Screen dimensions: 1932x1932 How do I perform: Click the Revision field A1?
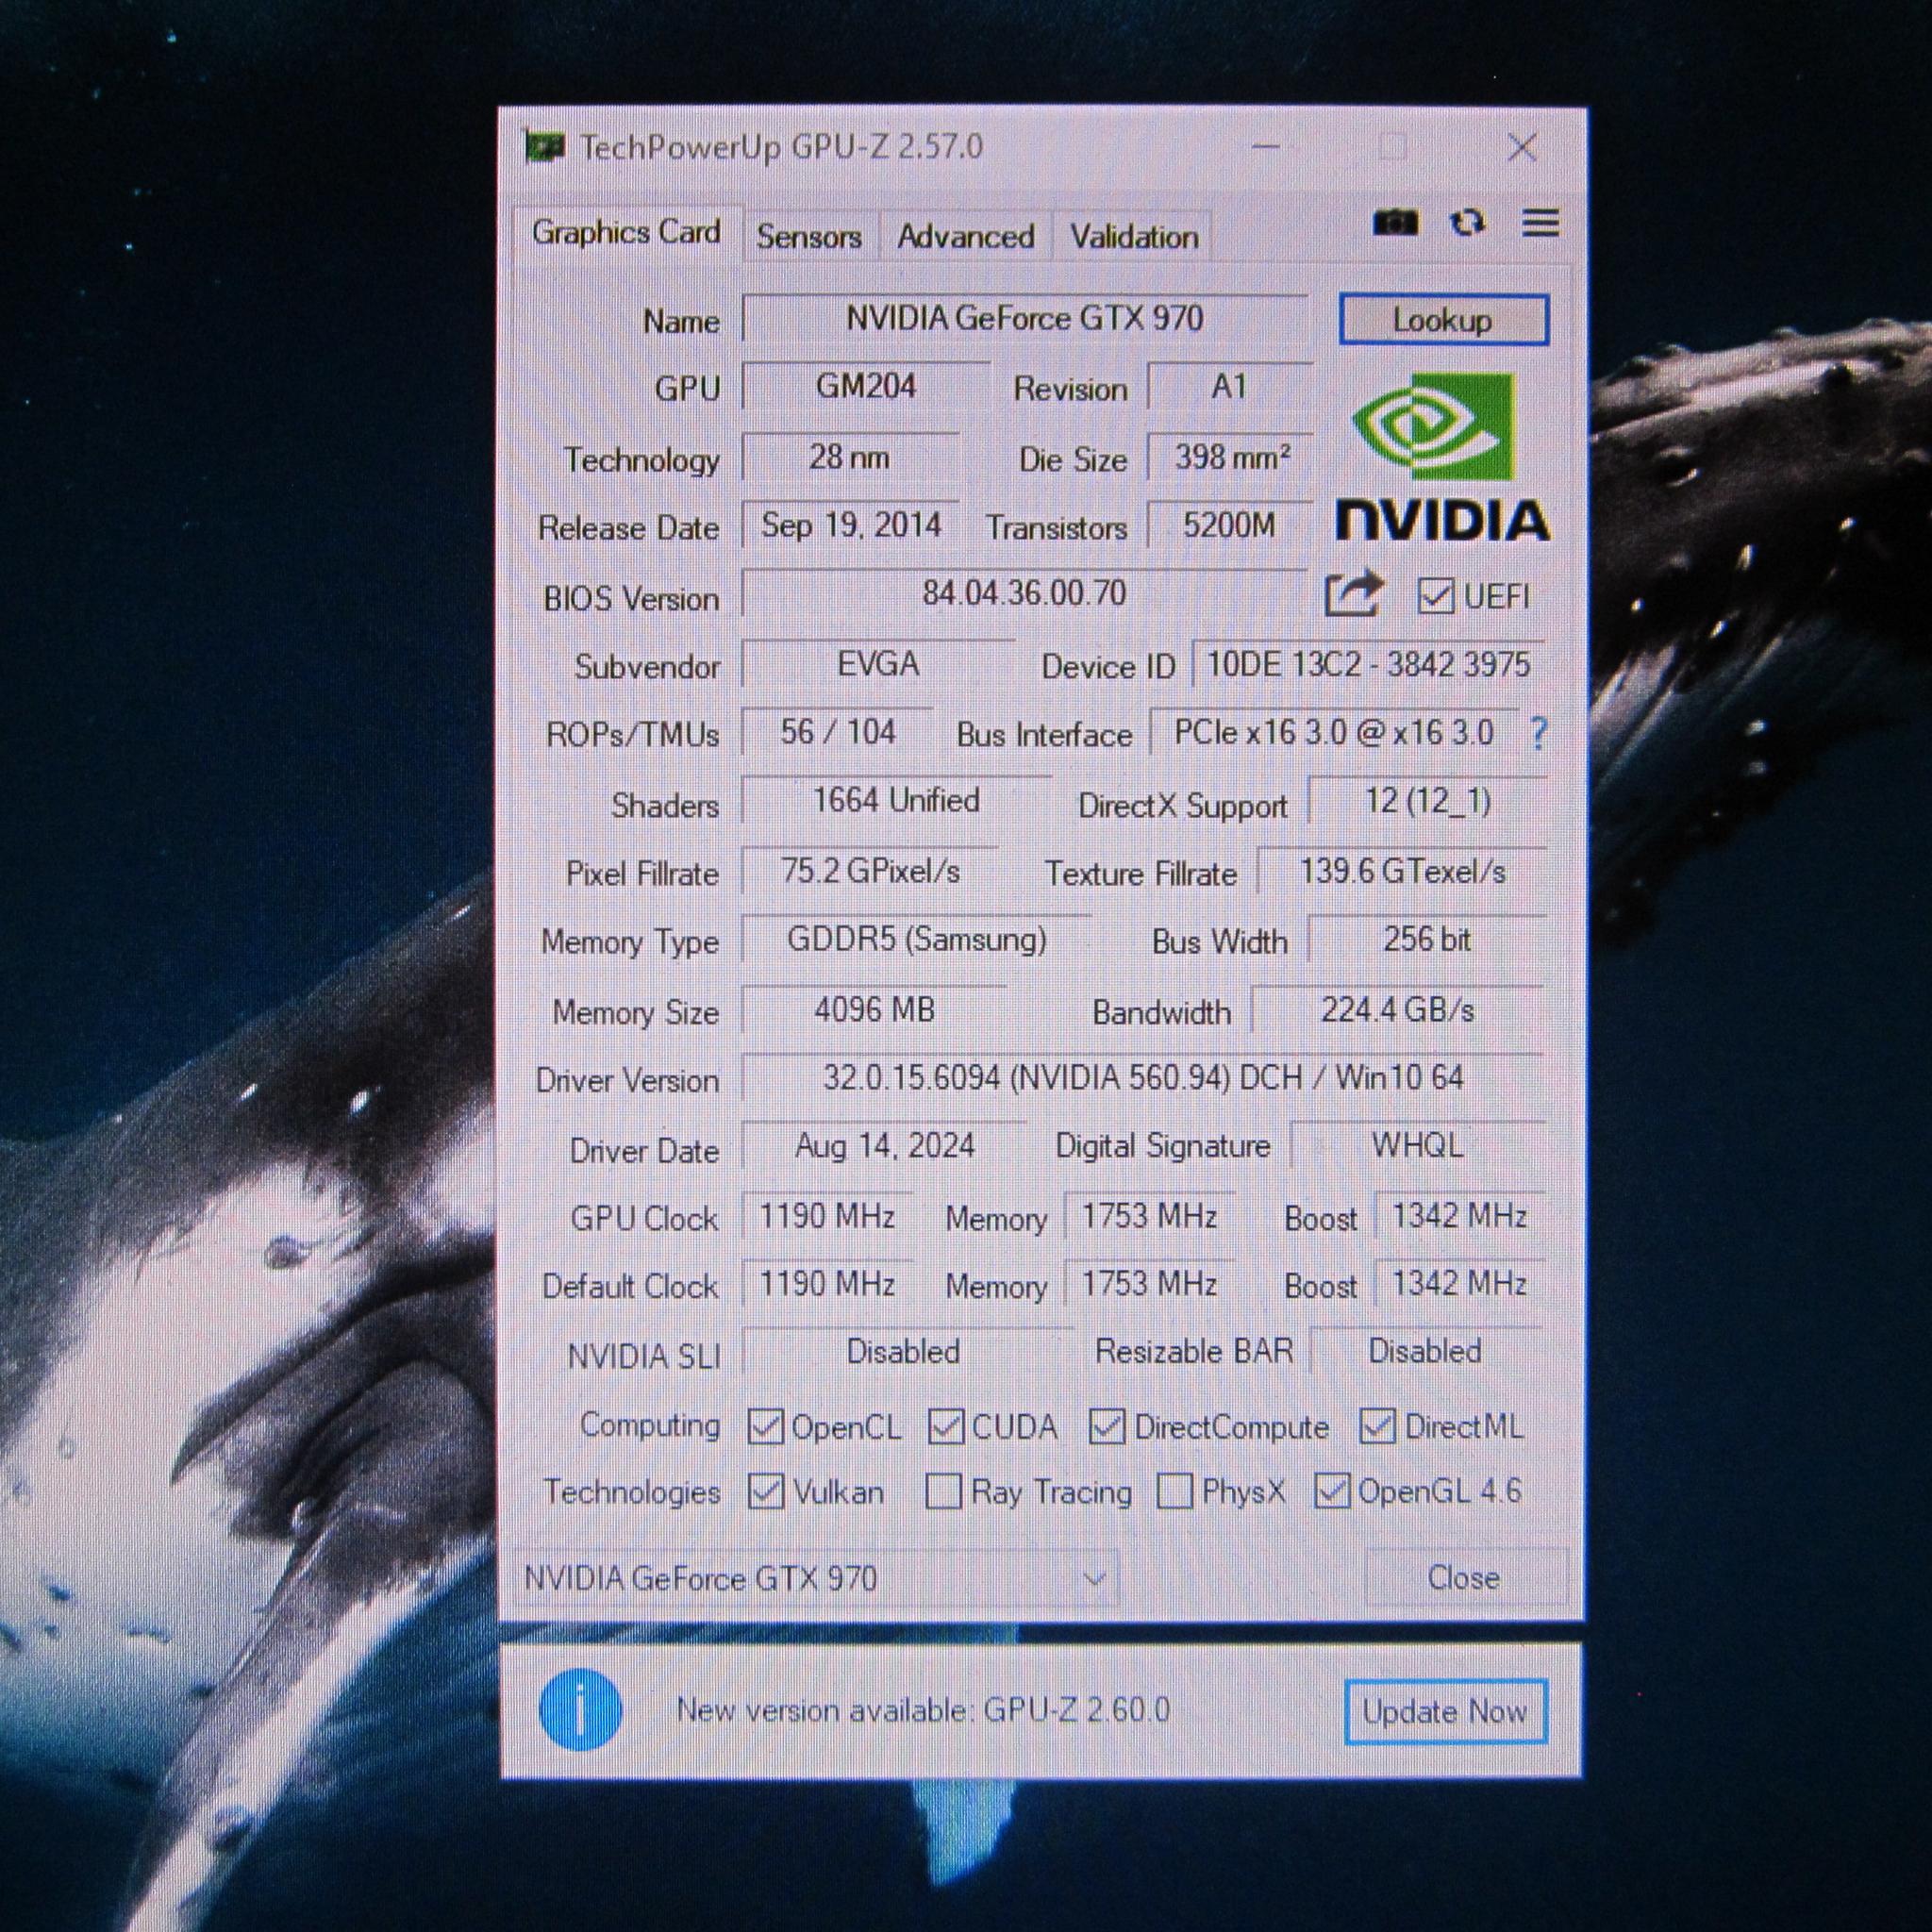click(x=1230, y=387)
